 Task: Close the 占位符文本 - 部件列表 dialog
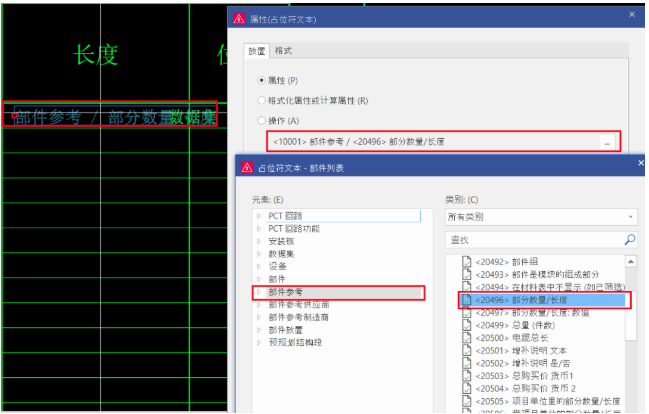(x=641, y=163)
